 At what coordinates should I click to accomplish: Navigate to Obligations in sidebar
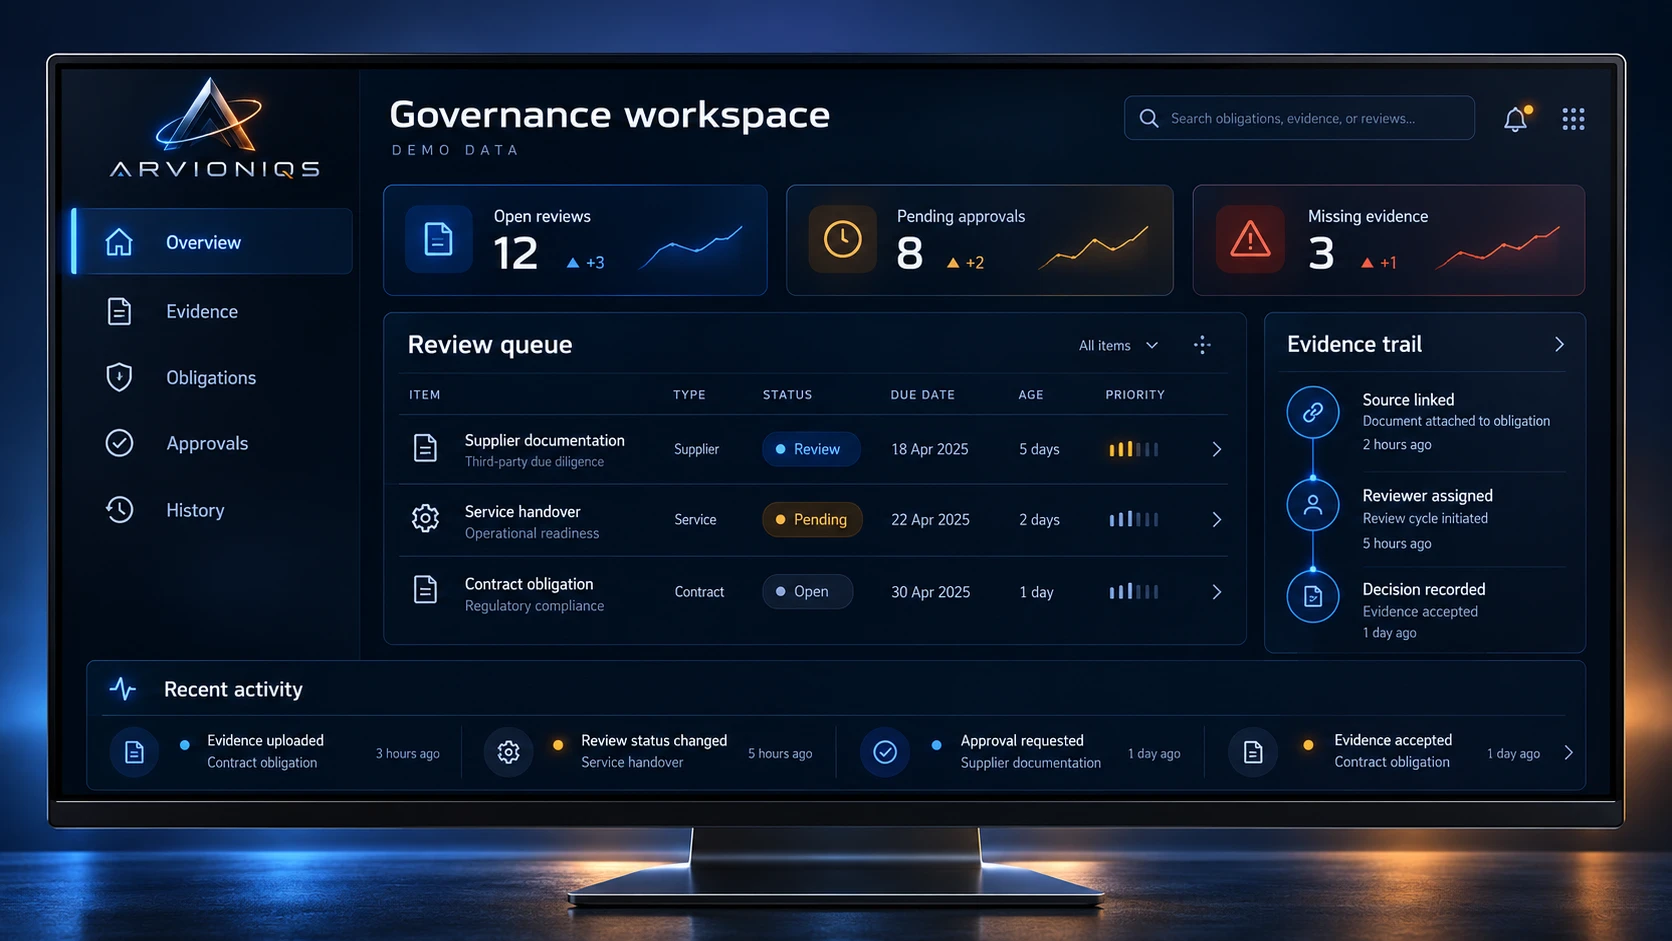click(213, 377)
